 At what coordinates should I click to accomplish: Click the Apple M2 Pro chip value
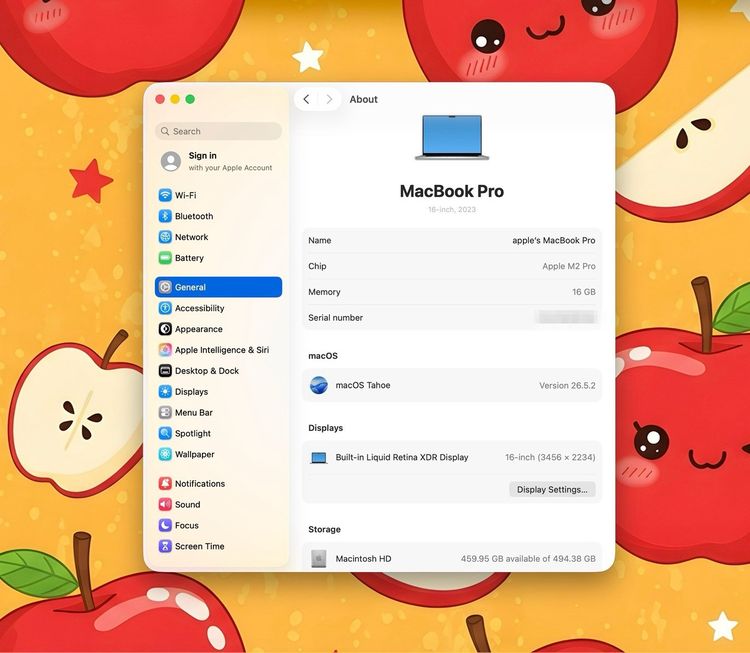pos(569,266)
